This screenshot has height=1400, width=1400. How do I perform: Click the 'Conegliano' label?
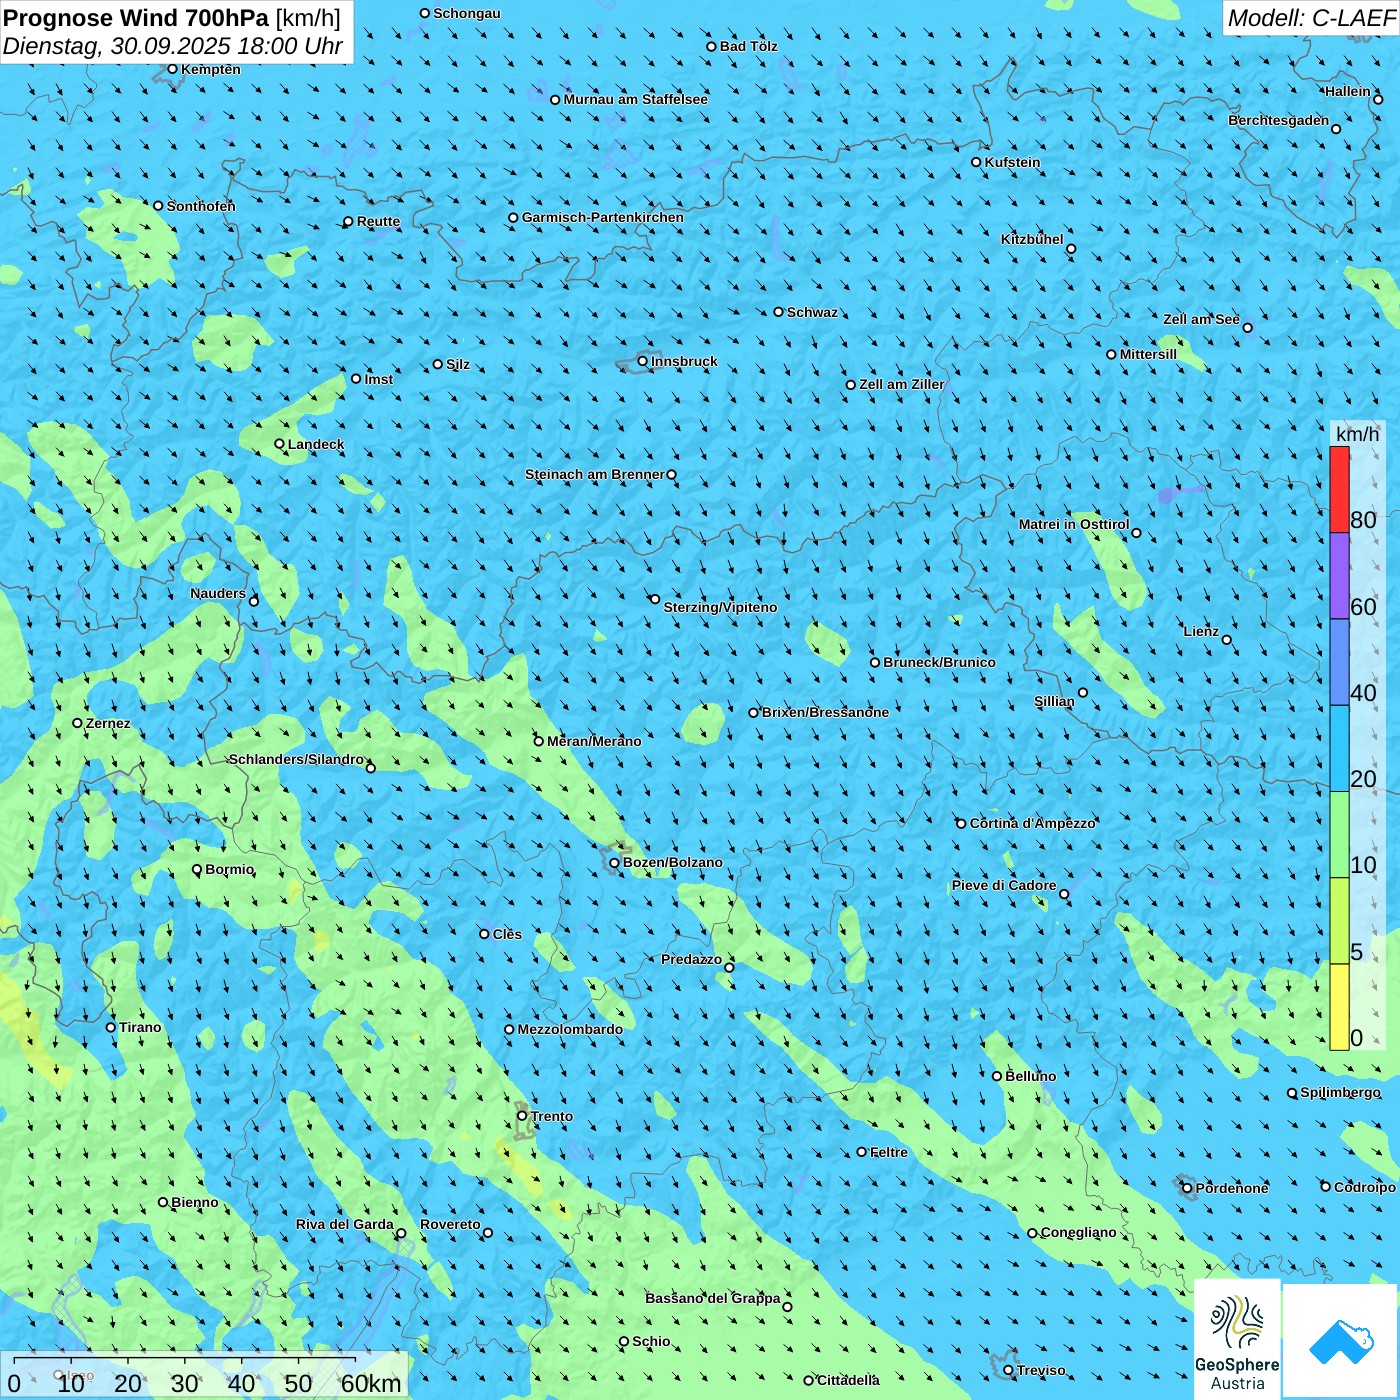1079,1232
